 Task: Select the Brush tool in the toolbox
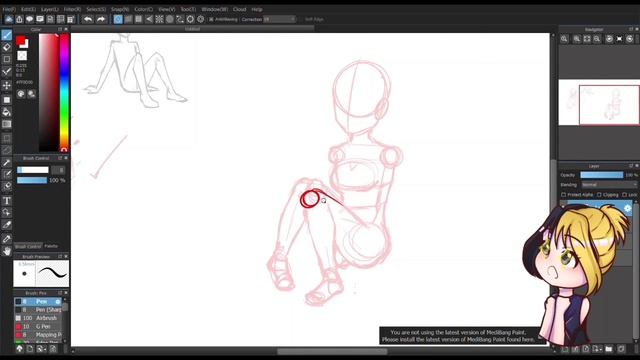[x=7, y=35]
